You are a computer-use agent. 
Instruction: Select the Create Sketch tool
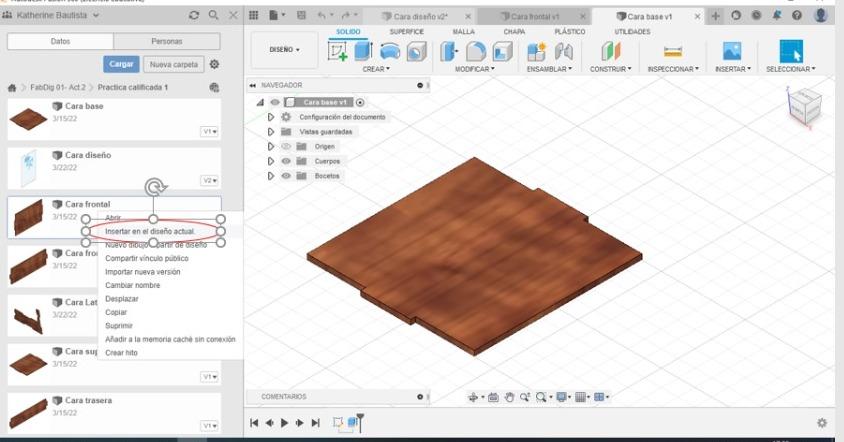tap(337, 52)
